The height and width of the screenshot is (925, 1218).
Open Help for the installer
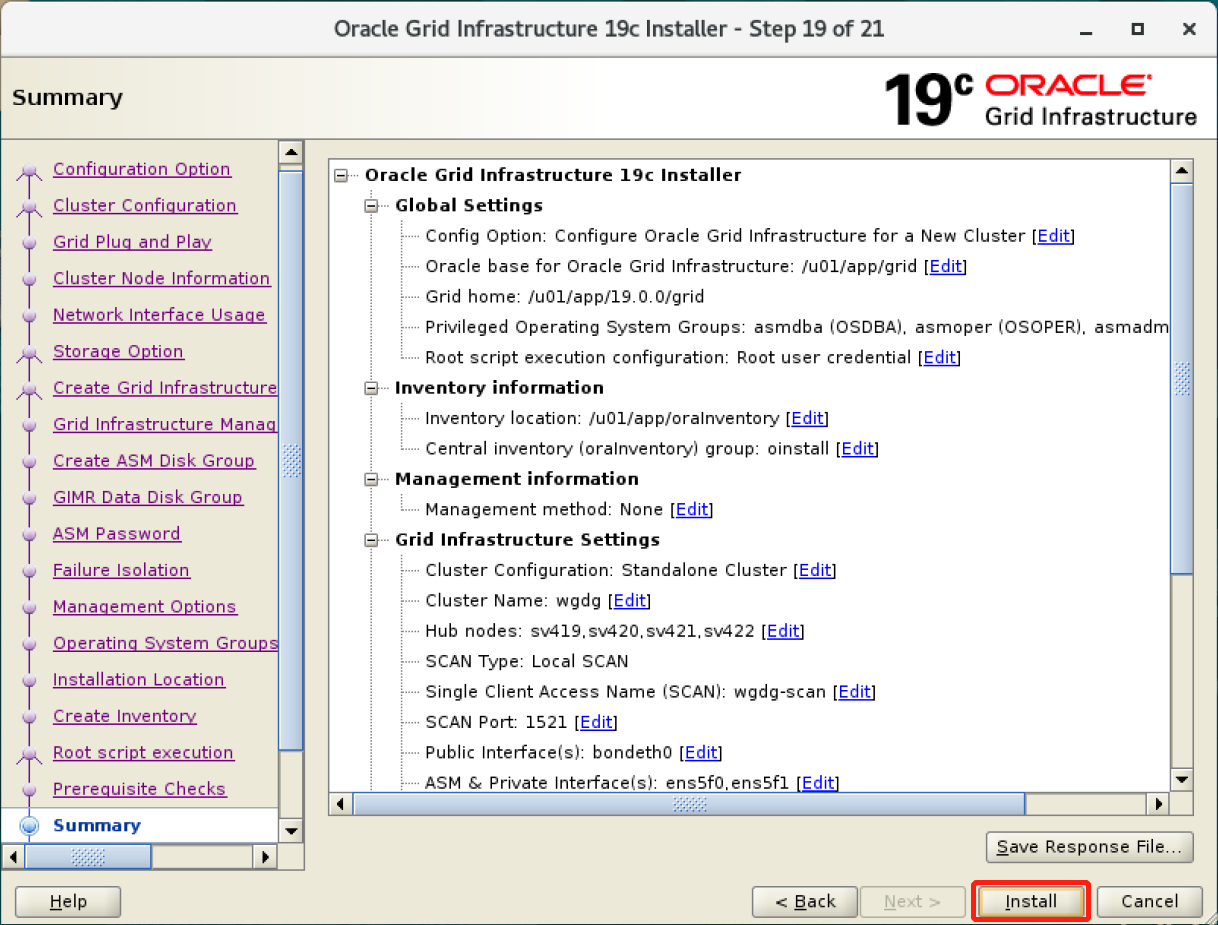68,901
